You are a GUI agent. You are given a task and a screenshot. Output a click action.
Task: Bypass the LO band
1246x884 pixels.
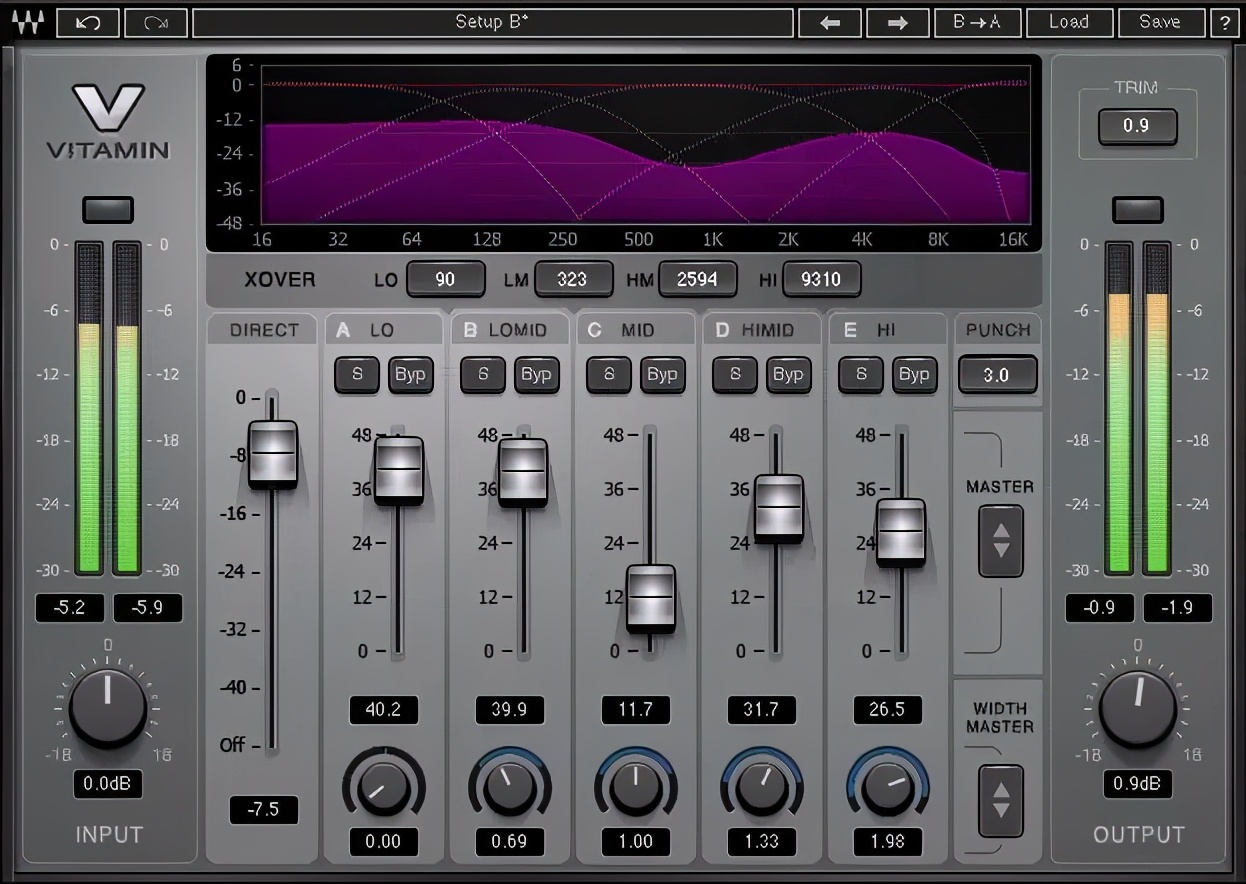point(410,374)
